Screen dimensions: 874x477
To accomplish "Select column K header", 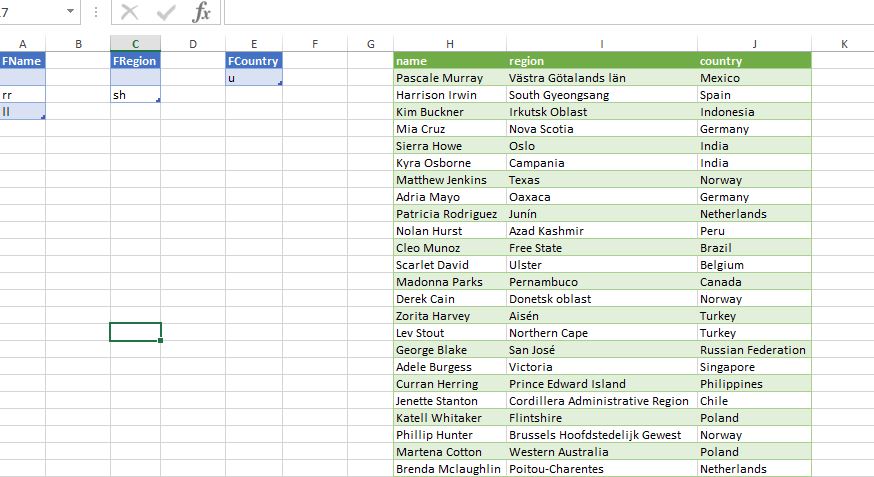I will [x=844, y=44].
